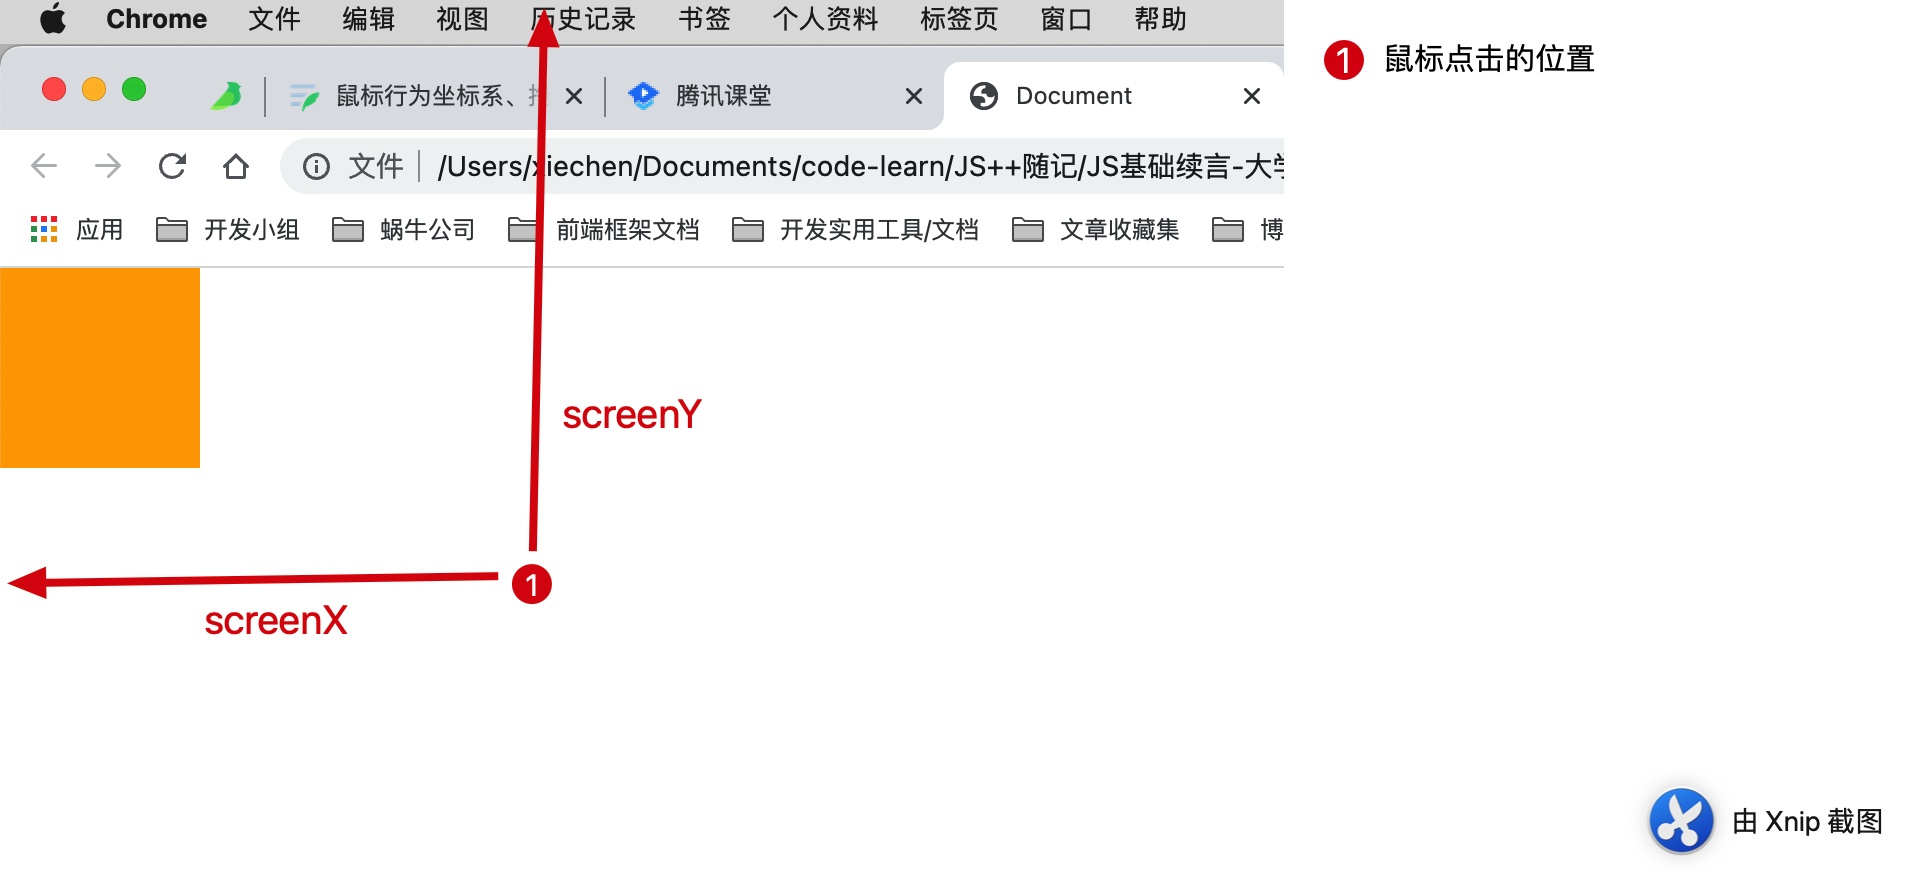Close the Document tab

pos(1252,96)
